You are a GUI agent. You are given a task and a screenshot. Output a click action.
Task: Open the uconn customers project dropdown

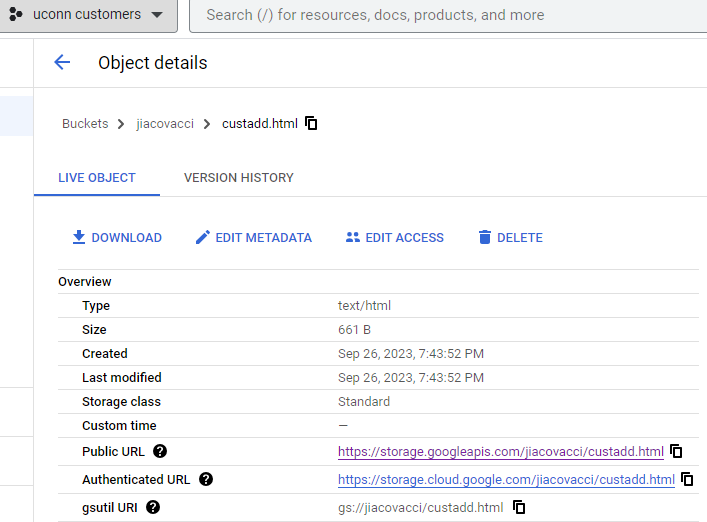pyautogui.click(x=87, y=15)
